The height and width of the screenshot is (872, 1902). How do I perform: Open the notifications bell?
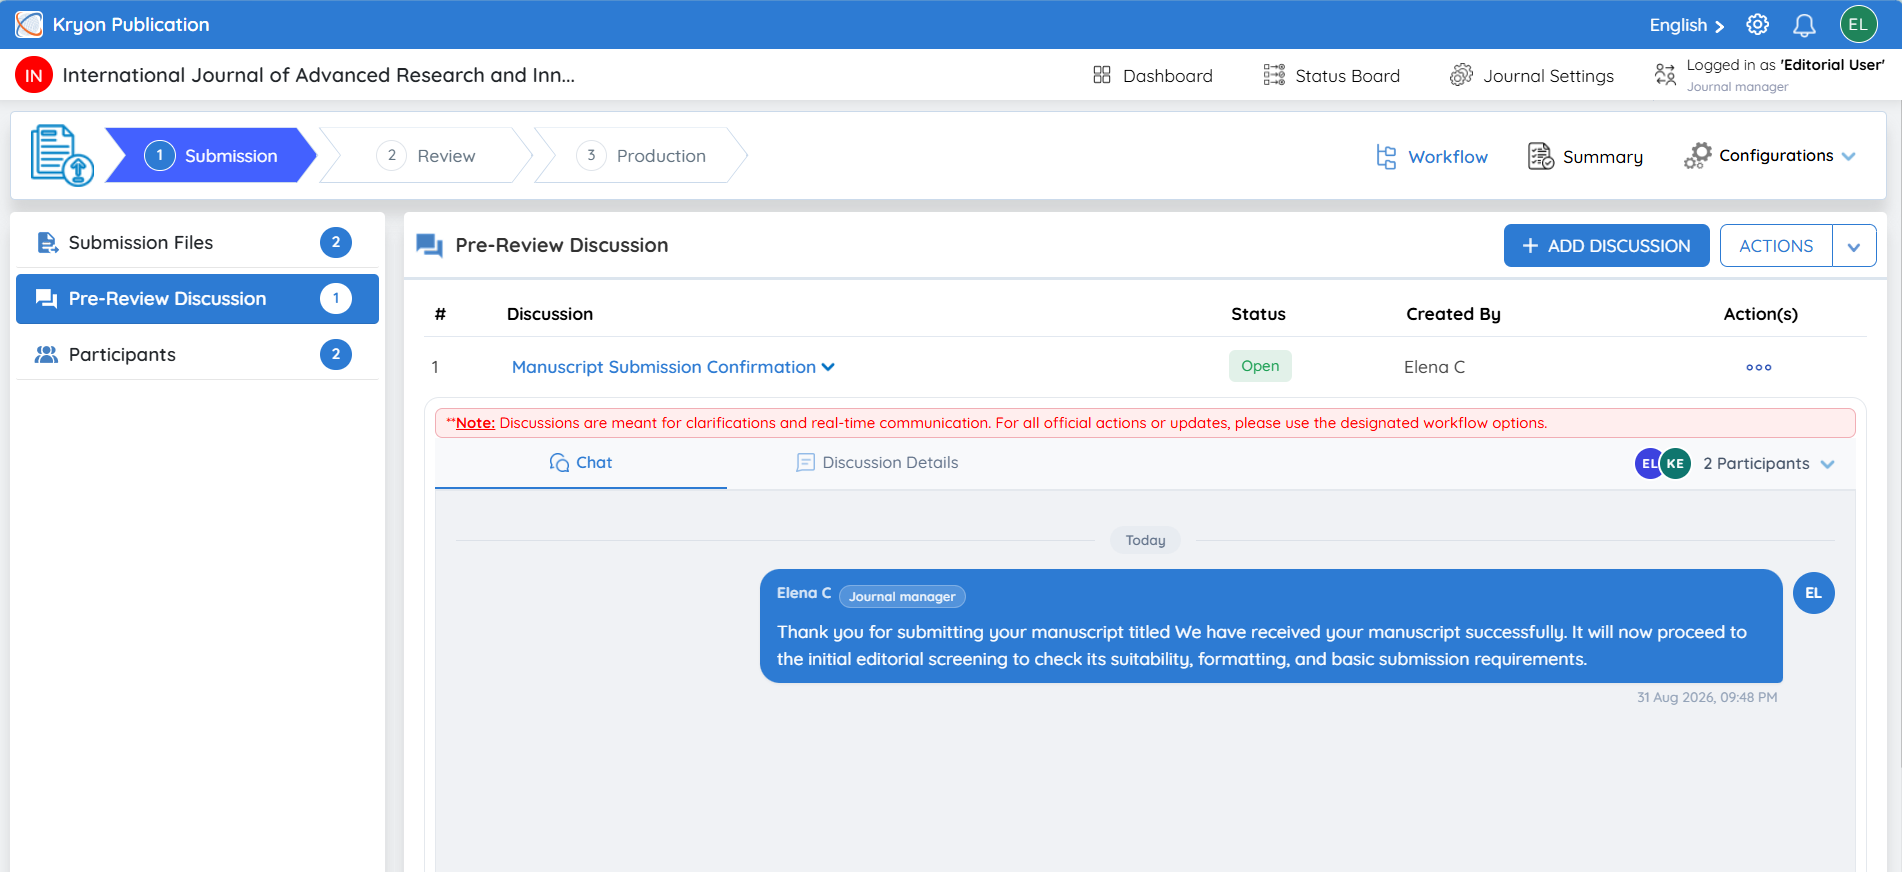tap(1804, 25)
